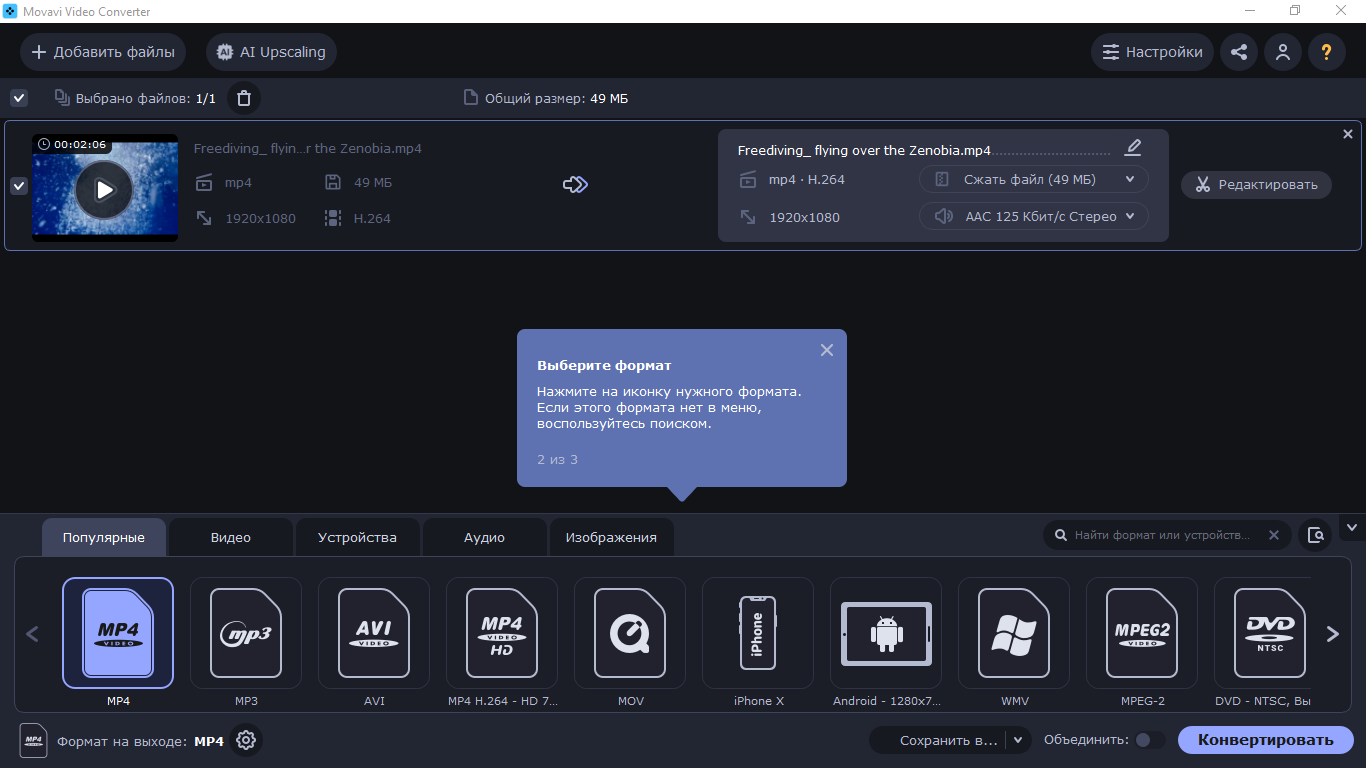Open AI Upscaling feature
This screenshot has height=768, width=1366.
point(271,52)
